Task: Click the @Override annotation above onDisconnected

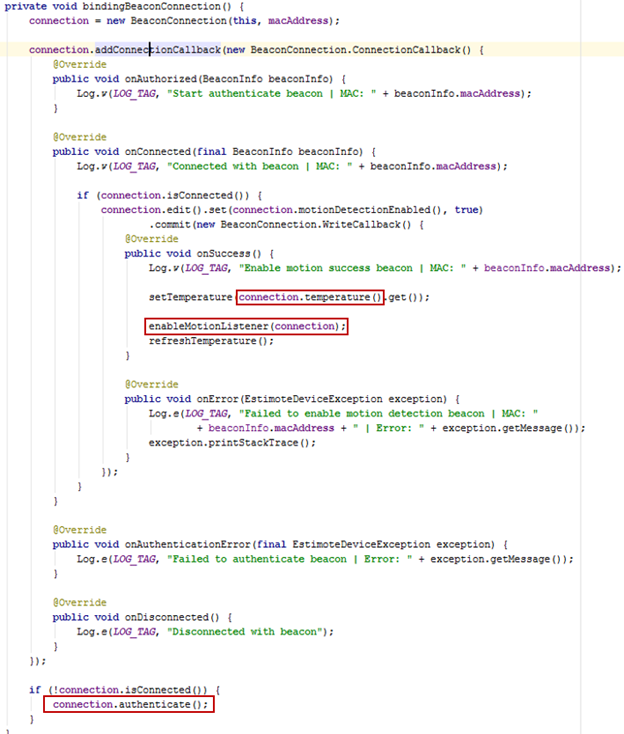Action: tap(80, 603)
